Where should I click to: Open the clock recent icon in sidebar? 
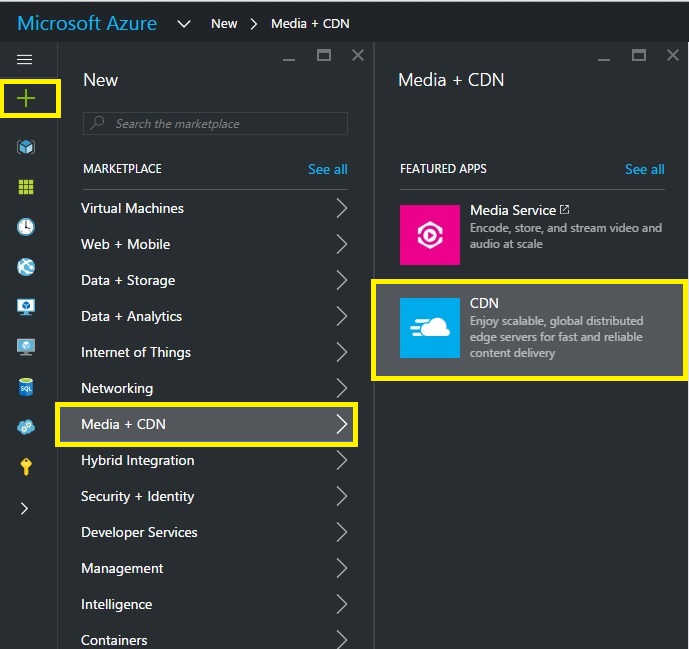click(x=26, y=227)
